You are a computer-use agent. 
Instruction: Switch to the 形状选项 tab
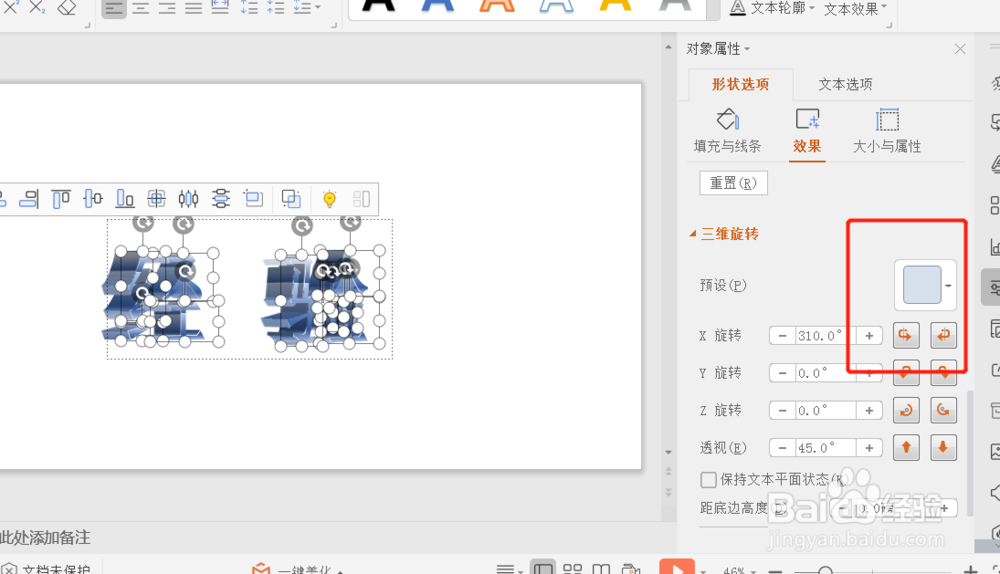pos(740,84)
